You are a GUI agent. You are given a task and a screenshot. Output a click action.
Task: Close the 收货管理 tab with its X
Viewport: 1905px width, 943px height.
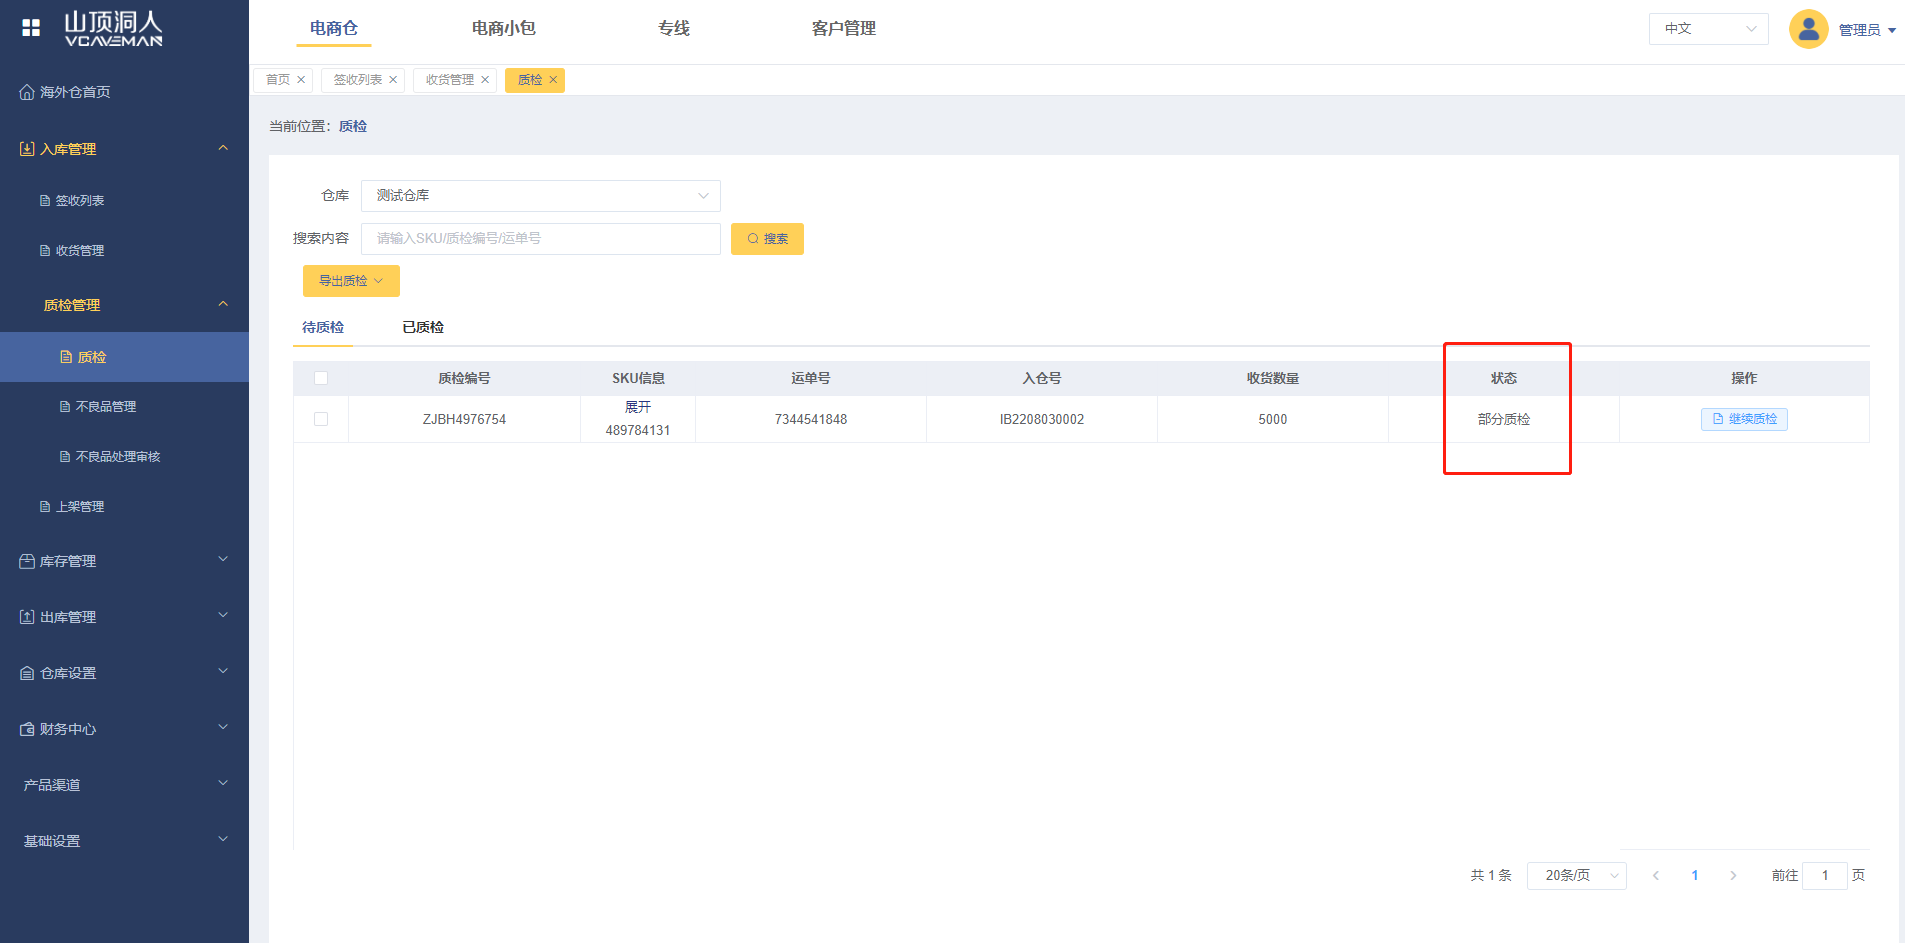pos(485,80)
